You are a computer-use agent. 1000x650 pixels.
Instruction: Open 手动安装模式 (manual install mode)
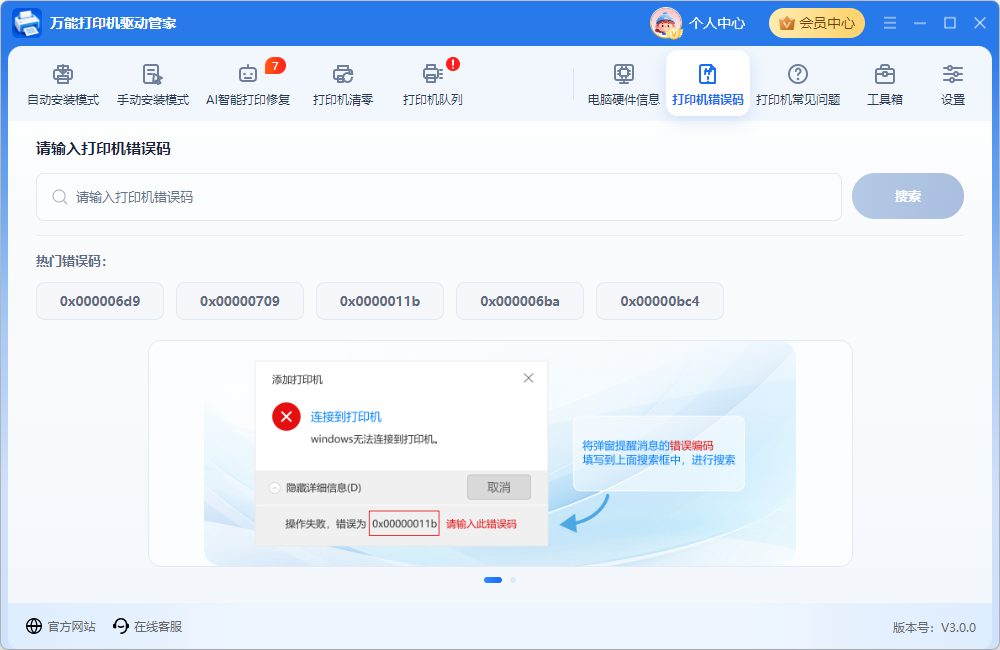coord(153,84)
